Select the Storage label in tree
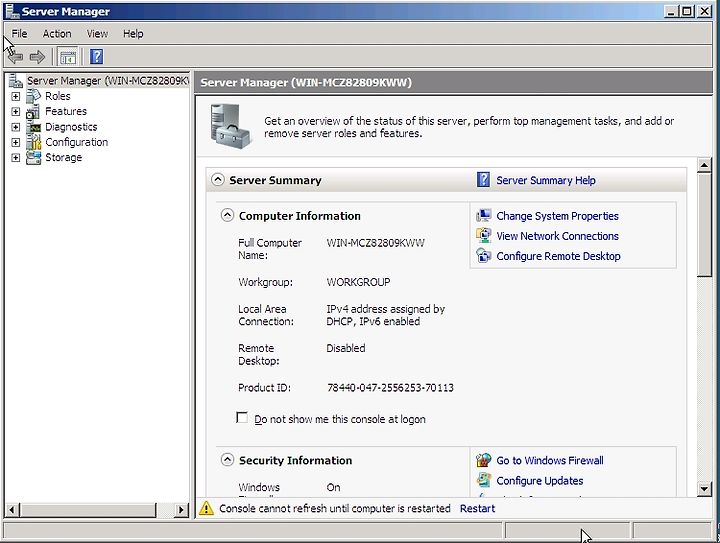The width and height of the screenshot is (720, 543). point(63,157)
